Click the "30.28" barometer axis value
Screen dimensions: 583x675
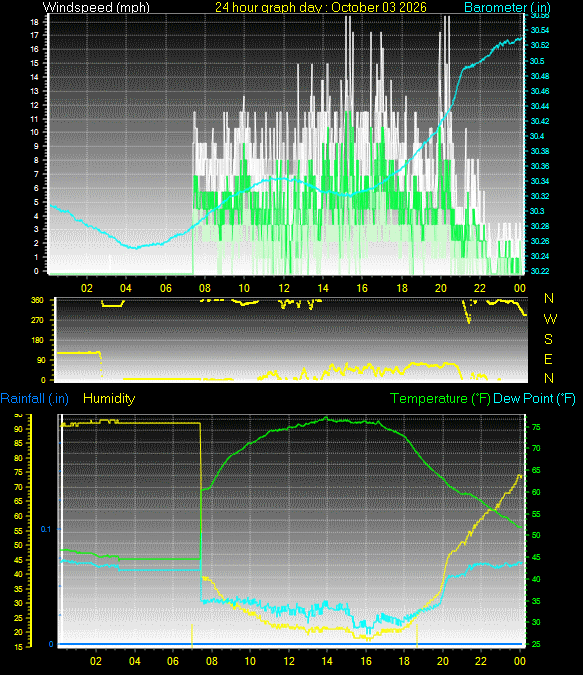[x=540, y=226]
